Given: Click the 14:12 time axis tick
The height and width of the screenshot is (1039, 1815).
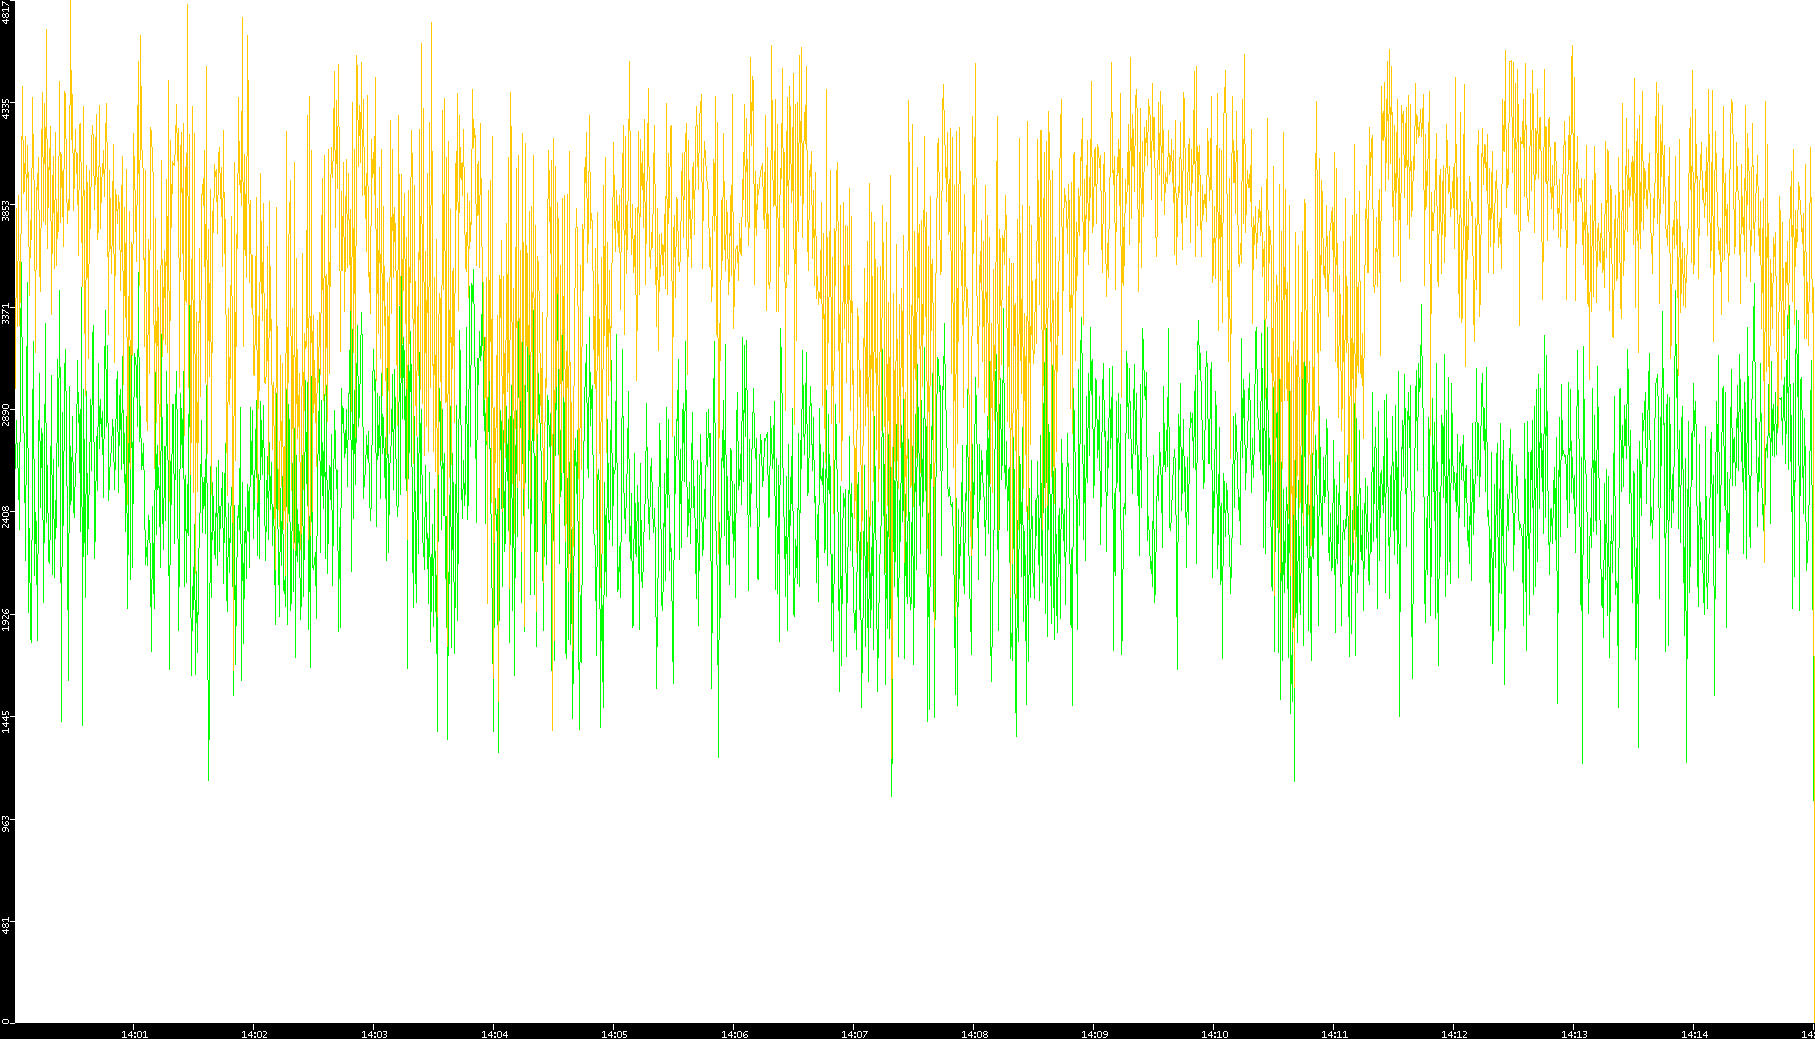Looking at the screenshot, I should [1454, 1034].
